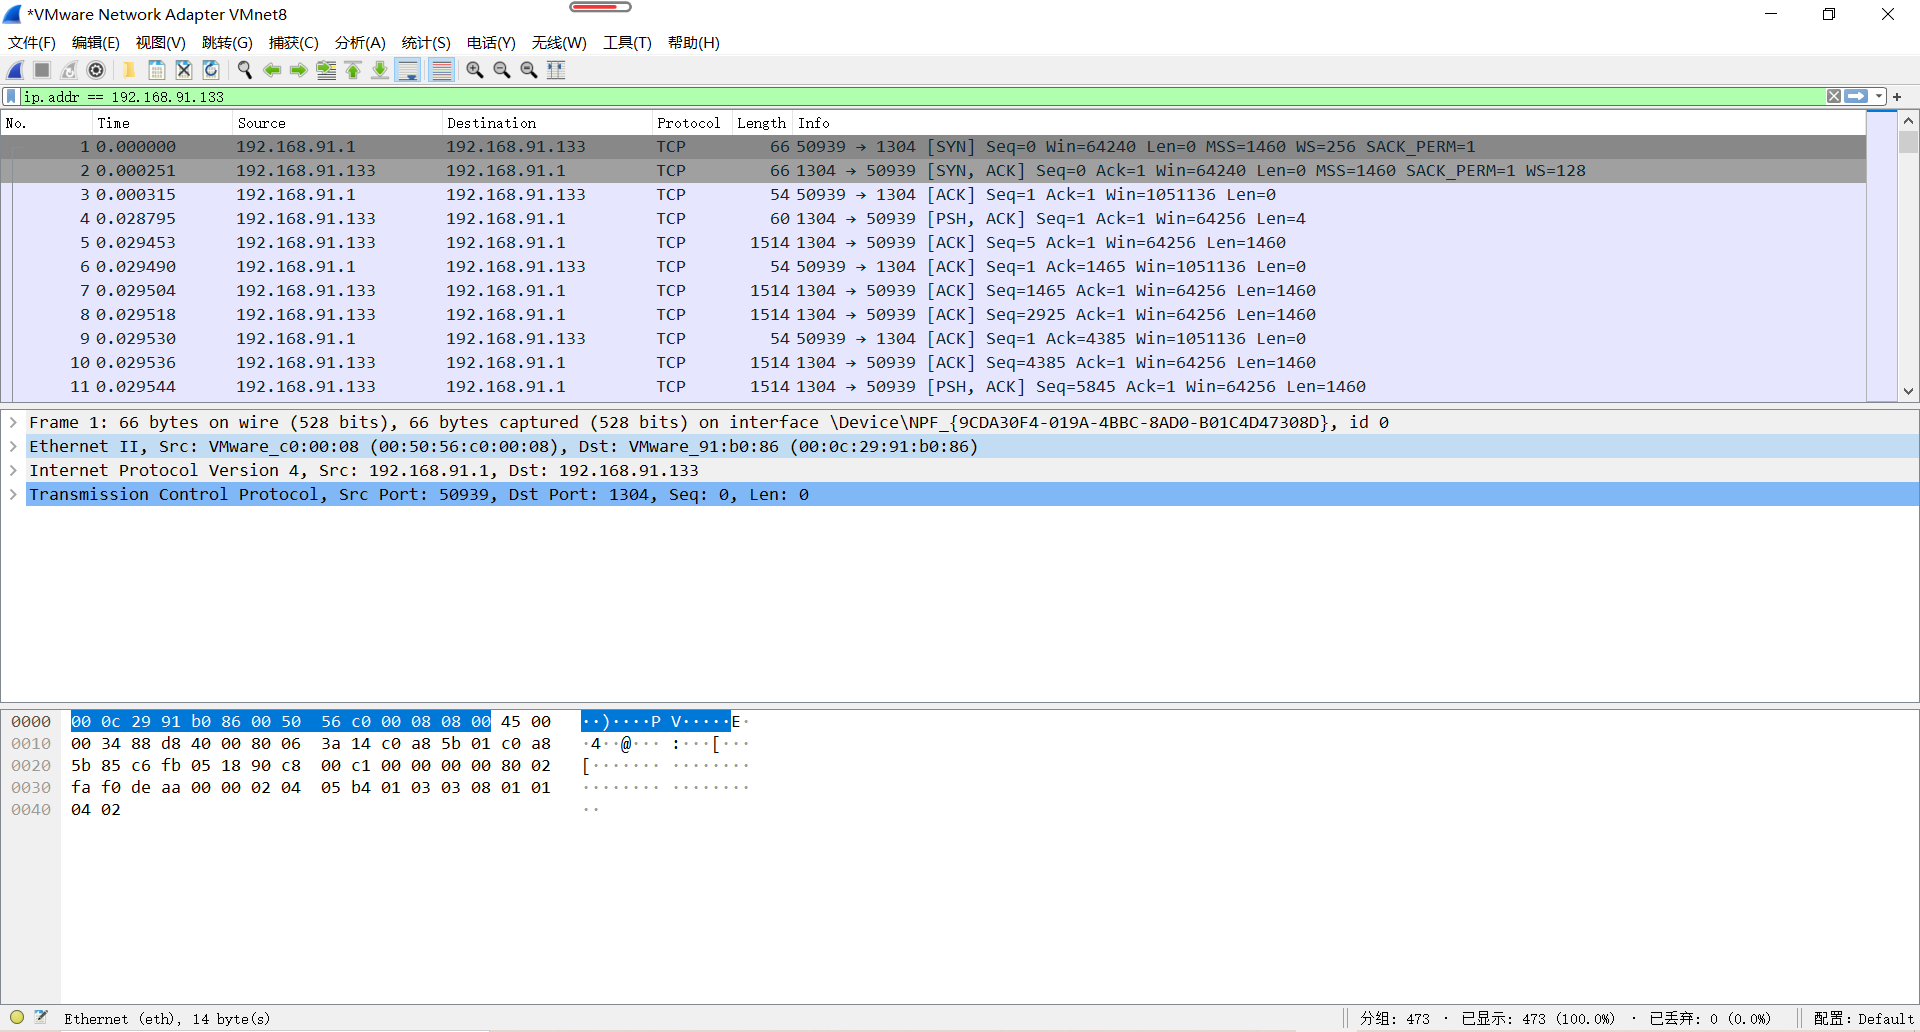Jump to the first packet
This screenshot has width=1920, height=1032.
point(353,70)
